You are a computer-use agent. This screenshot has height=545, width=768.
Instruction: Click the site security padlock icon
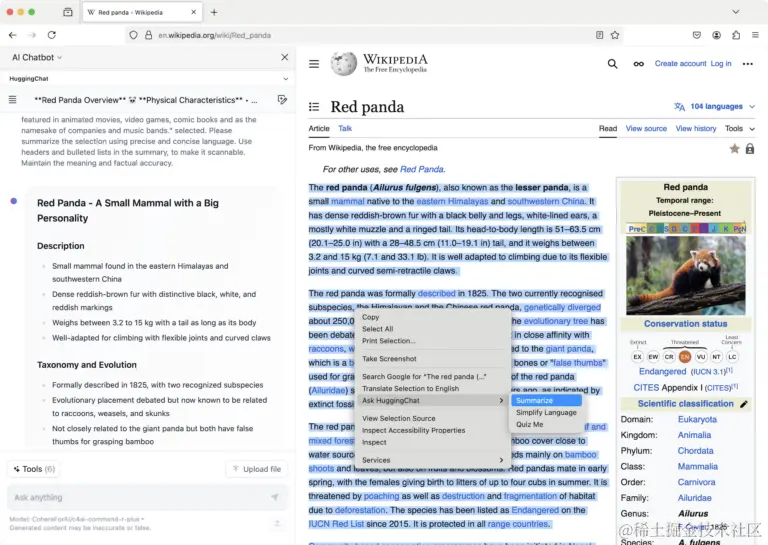coord(148,35)
